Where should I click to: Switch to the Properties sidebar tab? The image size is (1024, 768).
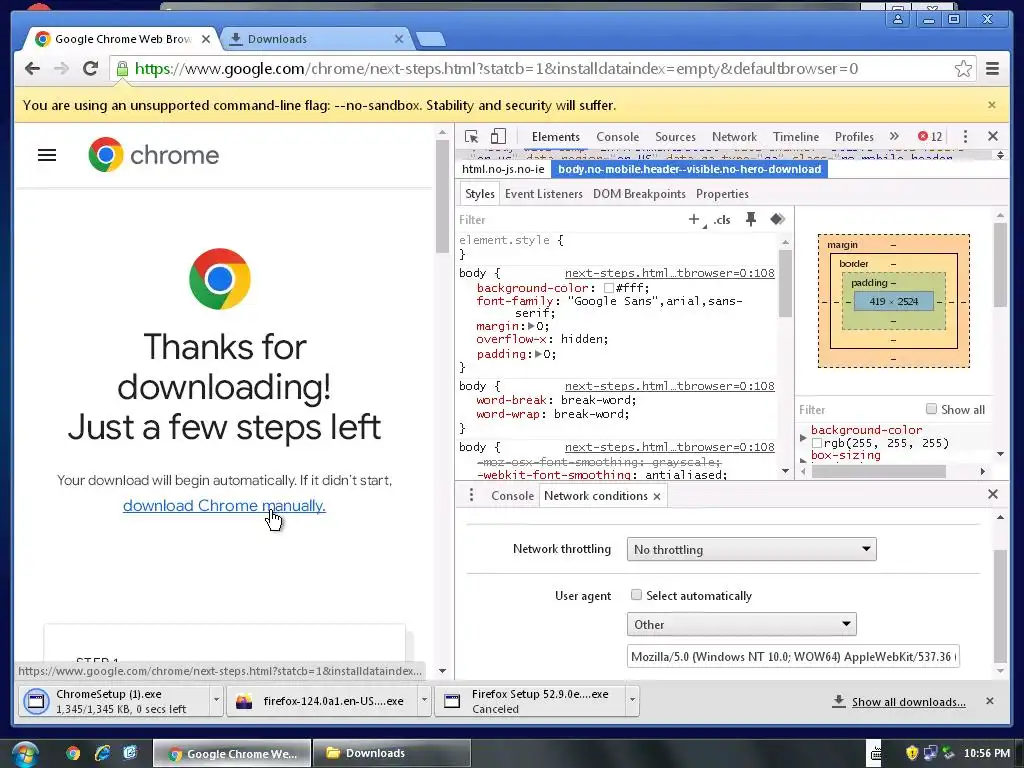click(x=722, y=194)
